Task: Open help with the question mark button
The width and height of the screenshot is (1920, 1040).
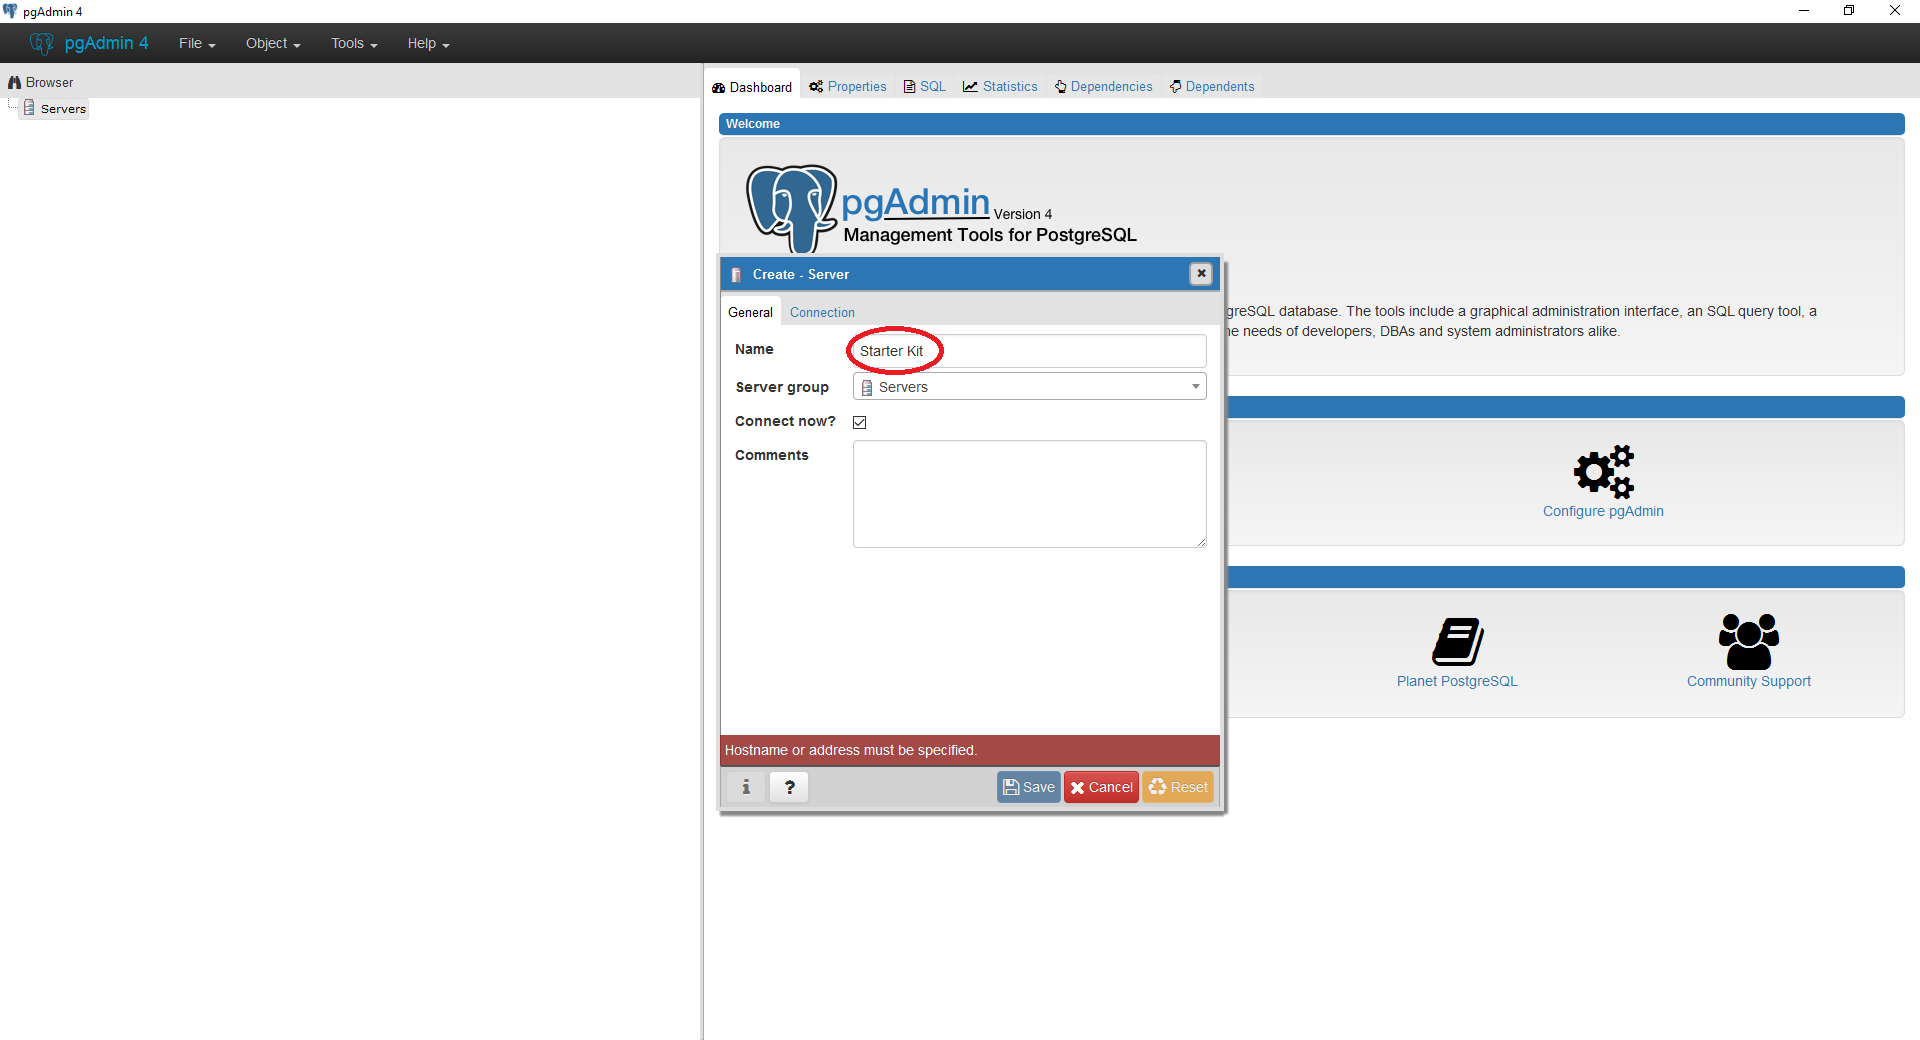Action: pos(790,787)
